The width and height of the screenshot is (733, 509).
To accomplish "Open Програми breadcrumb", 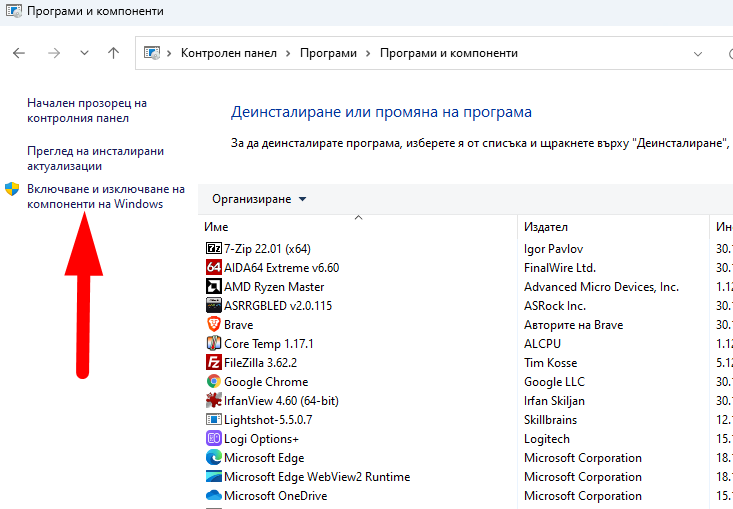I will [328, 53].
